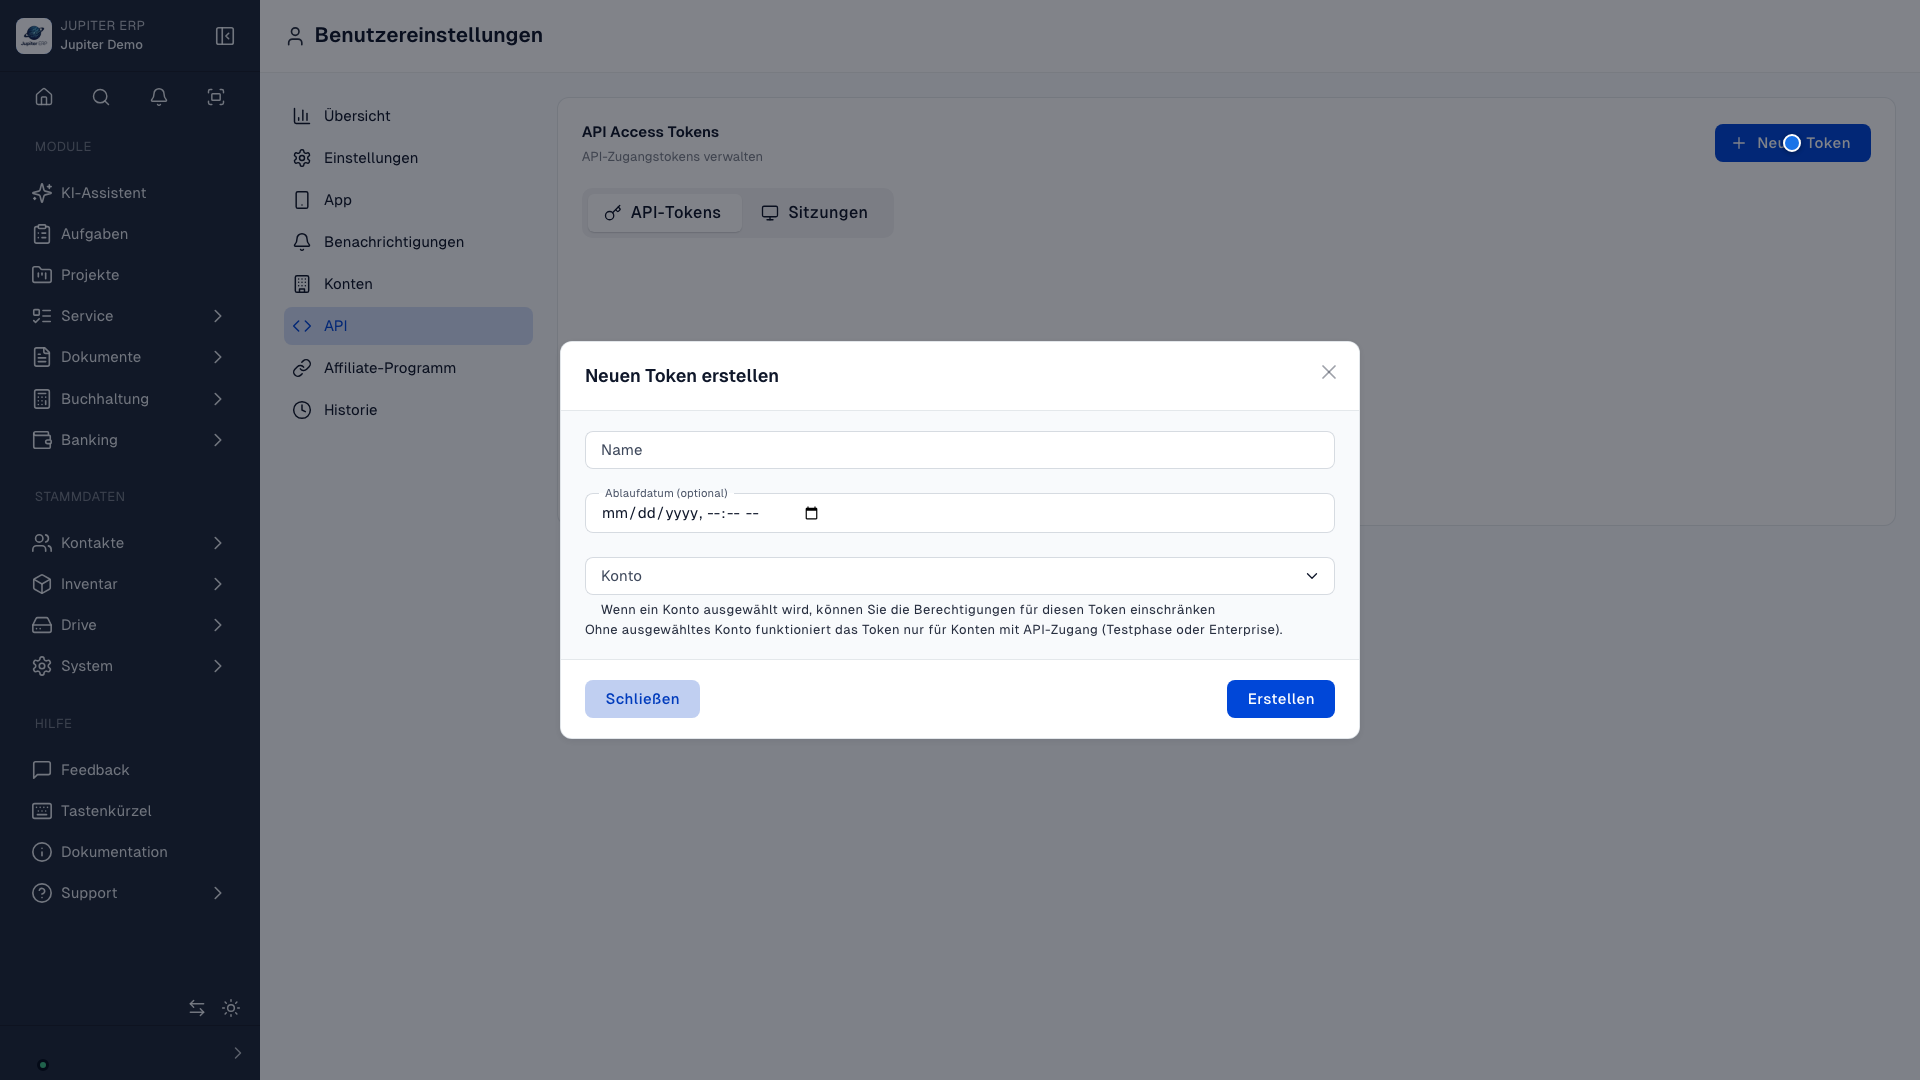
Task: Expand the Inventar submenu chevron
Action: point(218,584)
